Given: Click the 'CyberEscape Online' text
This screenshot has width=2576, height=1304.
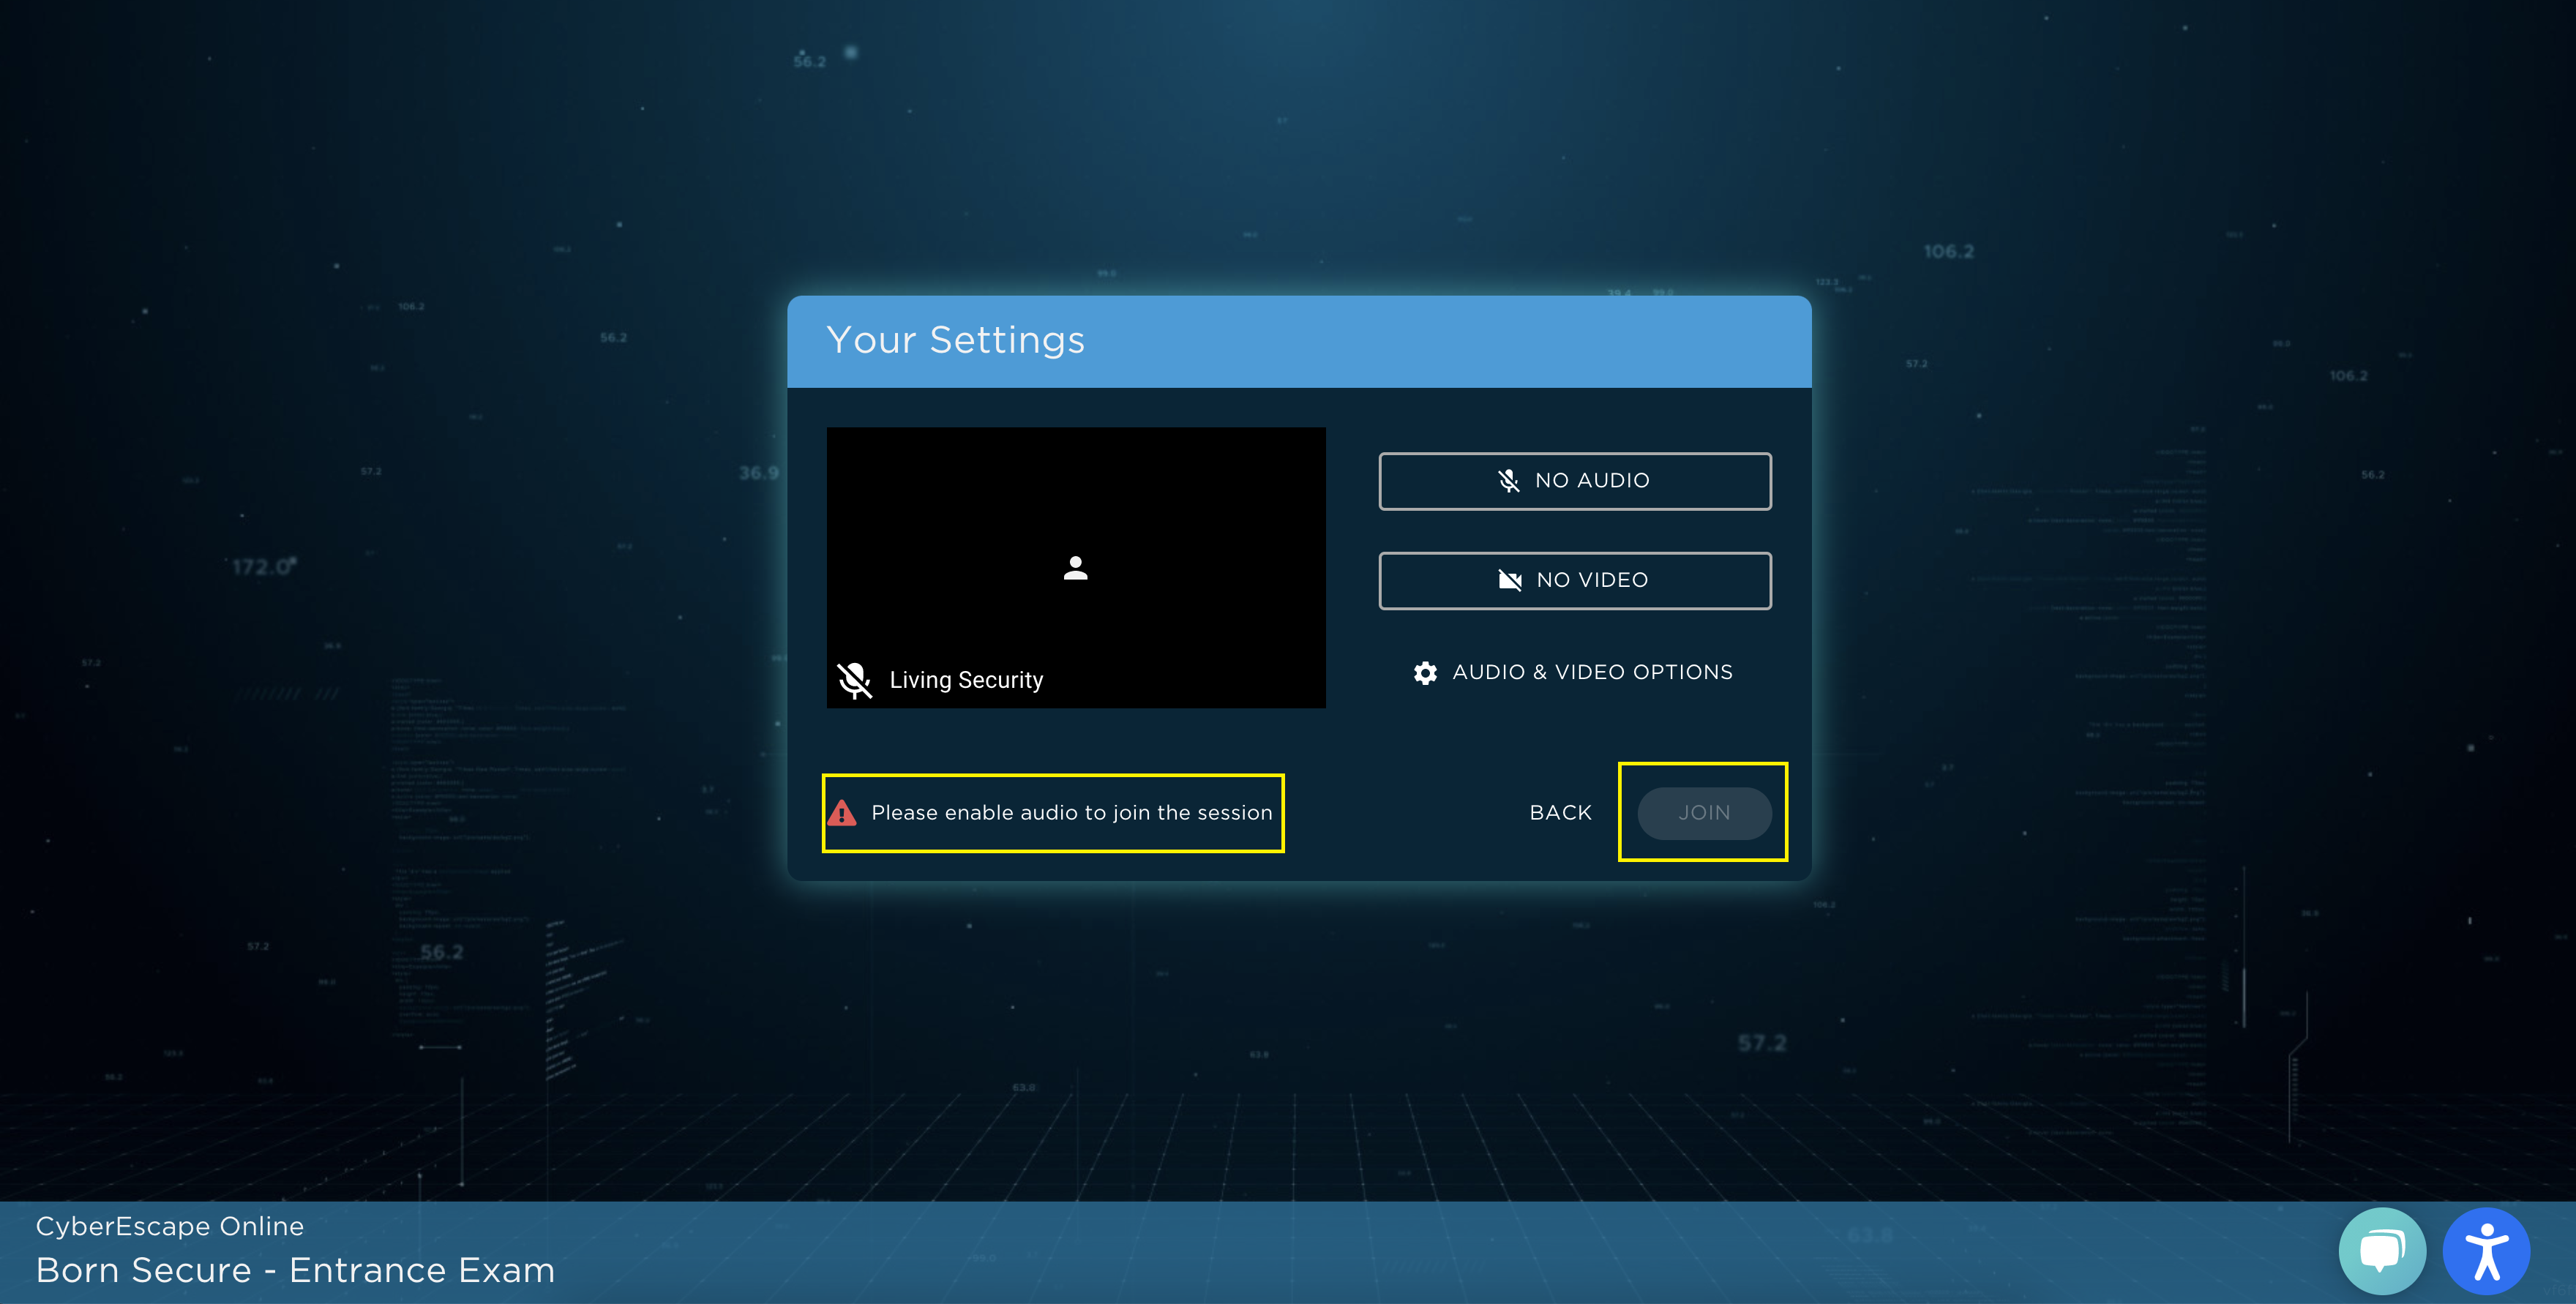Looking at the screenshot, I should coord(170,1227).
